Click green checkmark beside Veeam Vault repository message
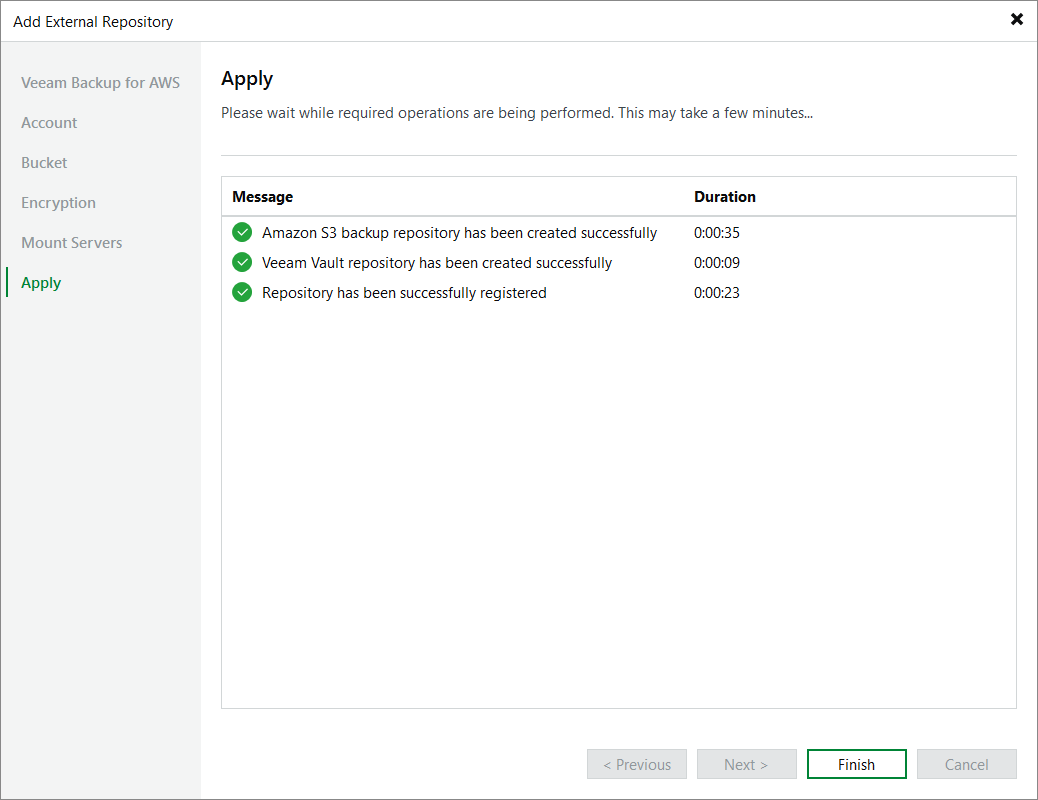The image size is (1038, 800). click(242, 262)
